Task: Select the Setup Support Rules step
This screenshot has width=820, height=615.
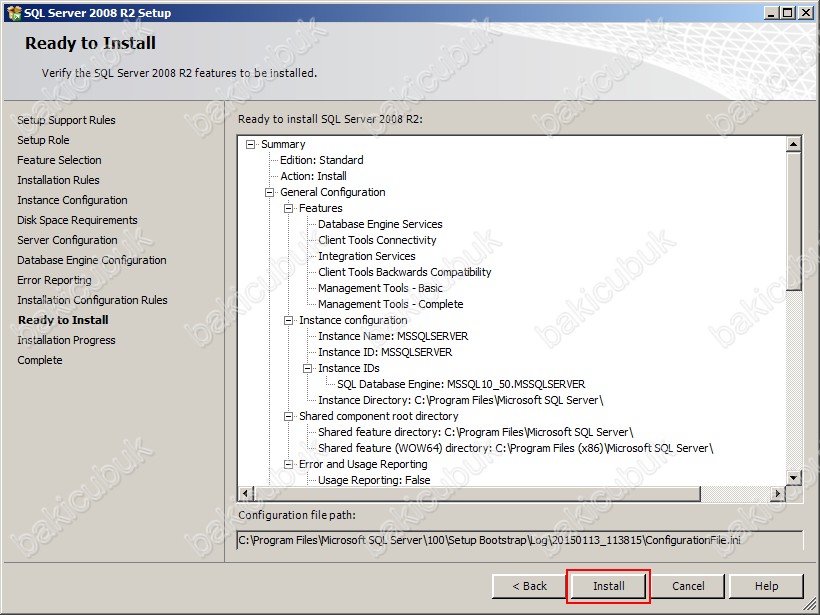Action: point(66,120)
